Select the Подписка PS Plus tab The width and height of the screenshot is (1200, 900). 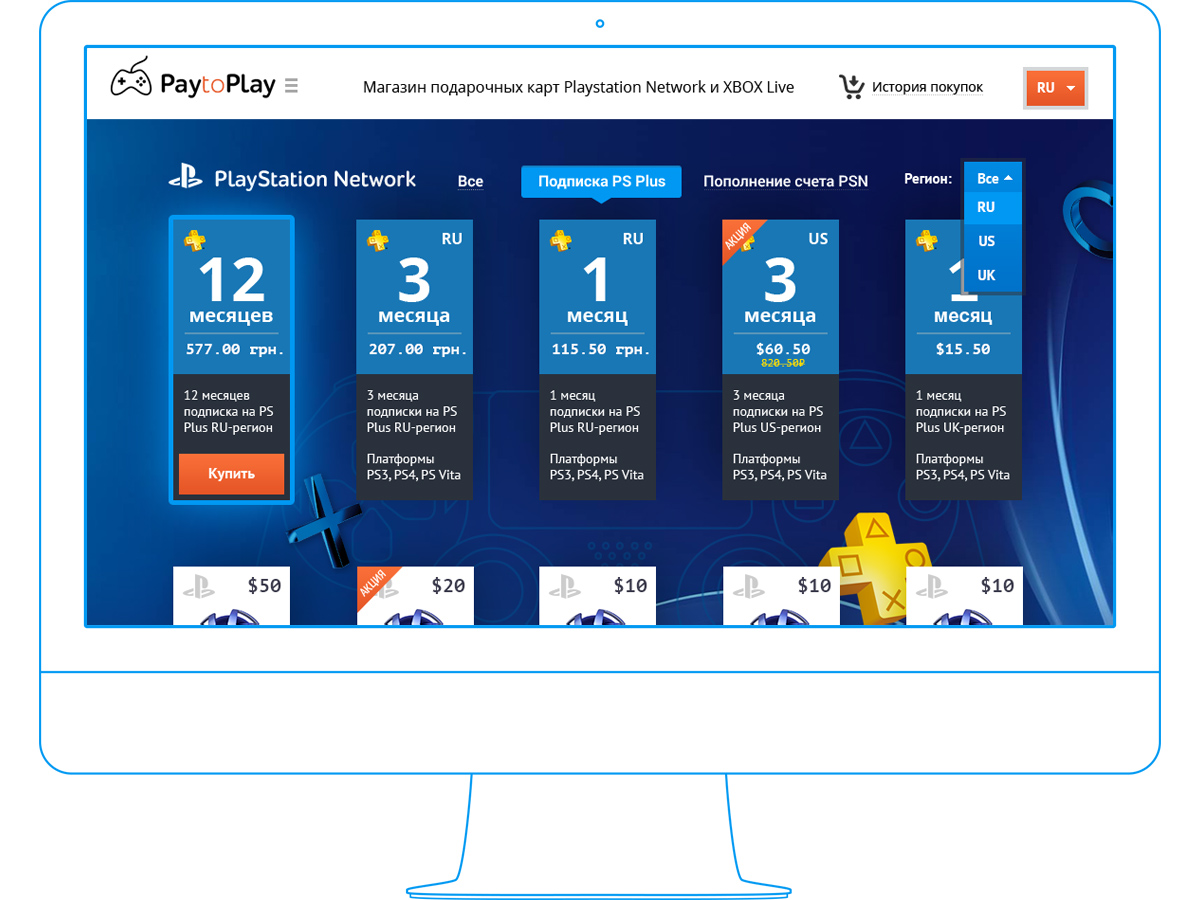click(x=601, y=181)
